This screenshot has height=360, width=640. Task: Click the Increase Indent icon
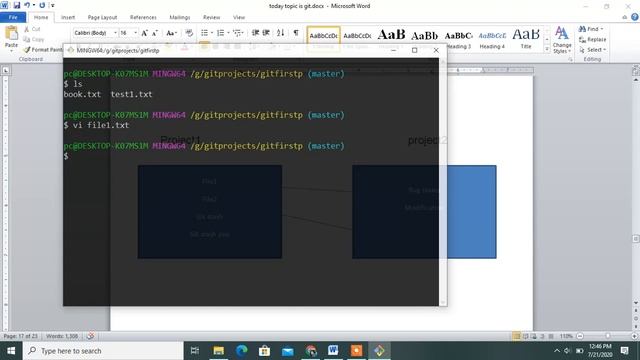coord(266,33)
